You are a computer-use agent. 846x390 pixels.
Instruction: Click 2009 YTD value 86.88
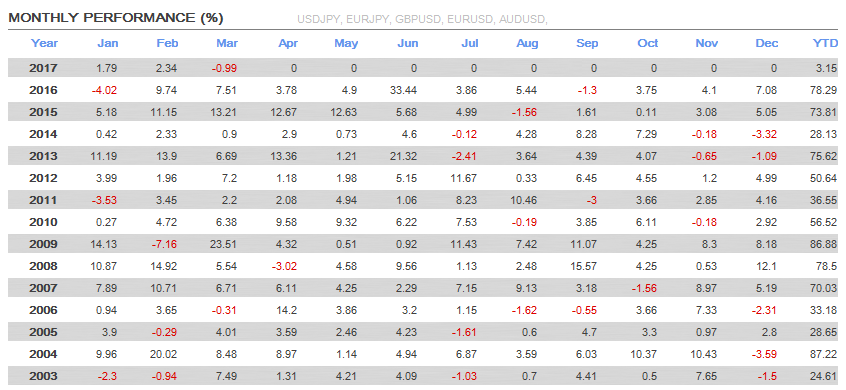824,244
